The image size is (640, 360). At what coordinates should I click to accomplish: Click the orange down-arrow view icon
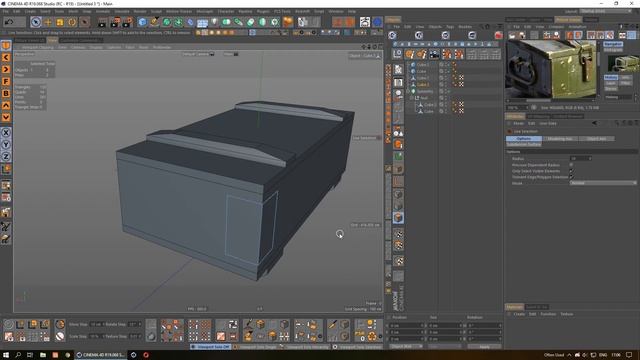pos(6,118)
